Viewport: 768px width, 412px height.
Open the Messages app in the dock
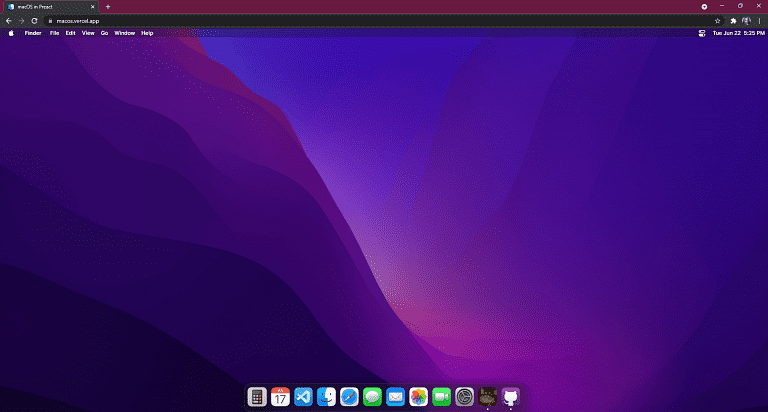pyautogui.click(x=372, y=397)
